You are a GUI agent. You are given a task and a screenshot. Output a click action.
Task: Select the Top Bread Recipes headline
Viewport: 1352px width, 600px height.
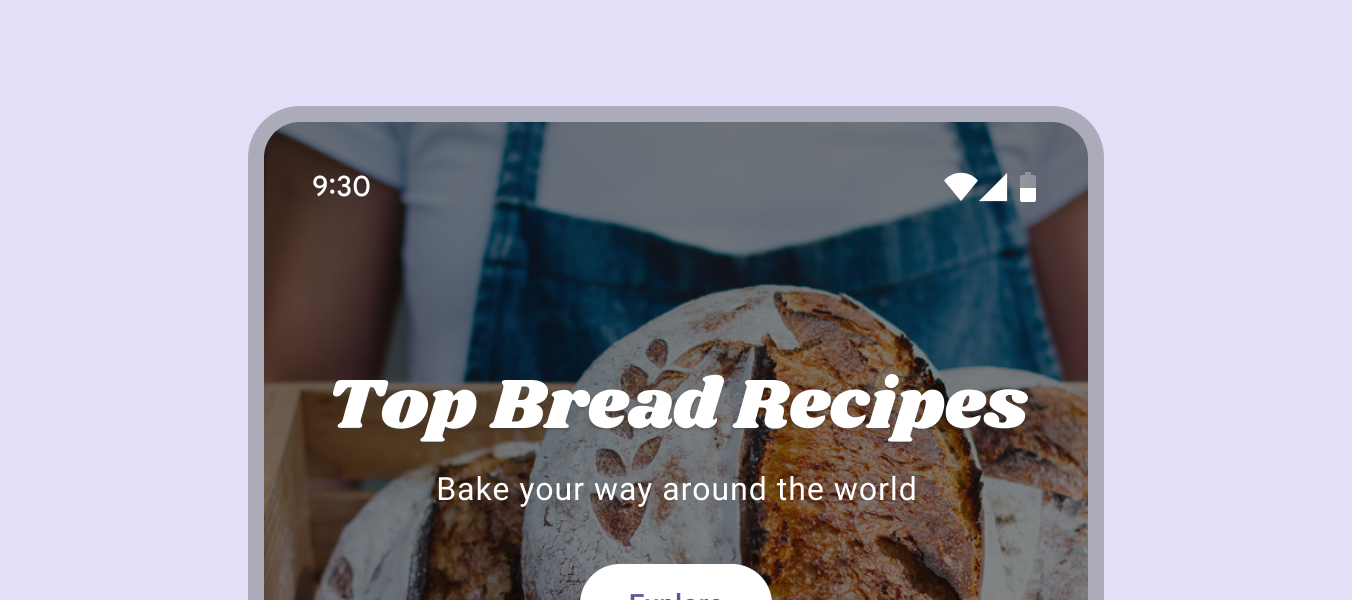679,405
